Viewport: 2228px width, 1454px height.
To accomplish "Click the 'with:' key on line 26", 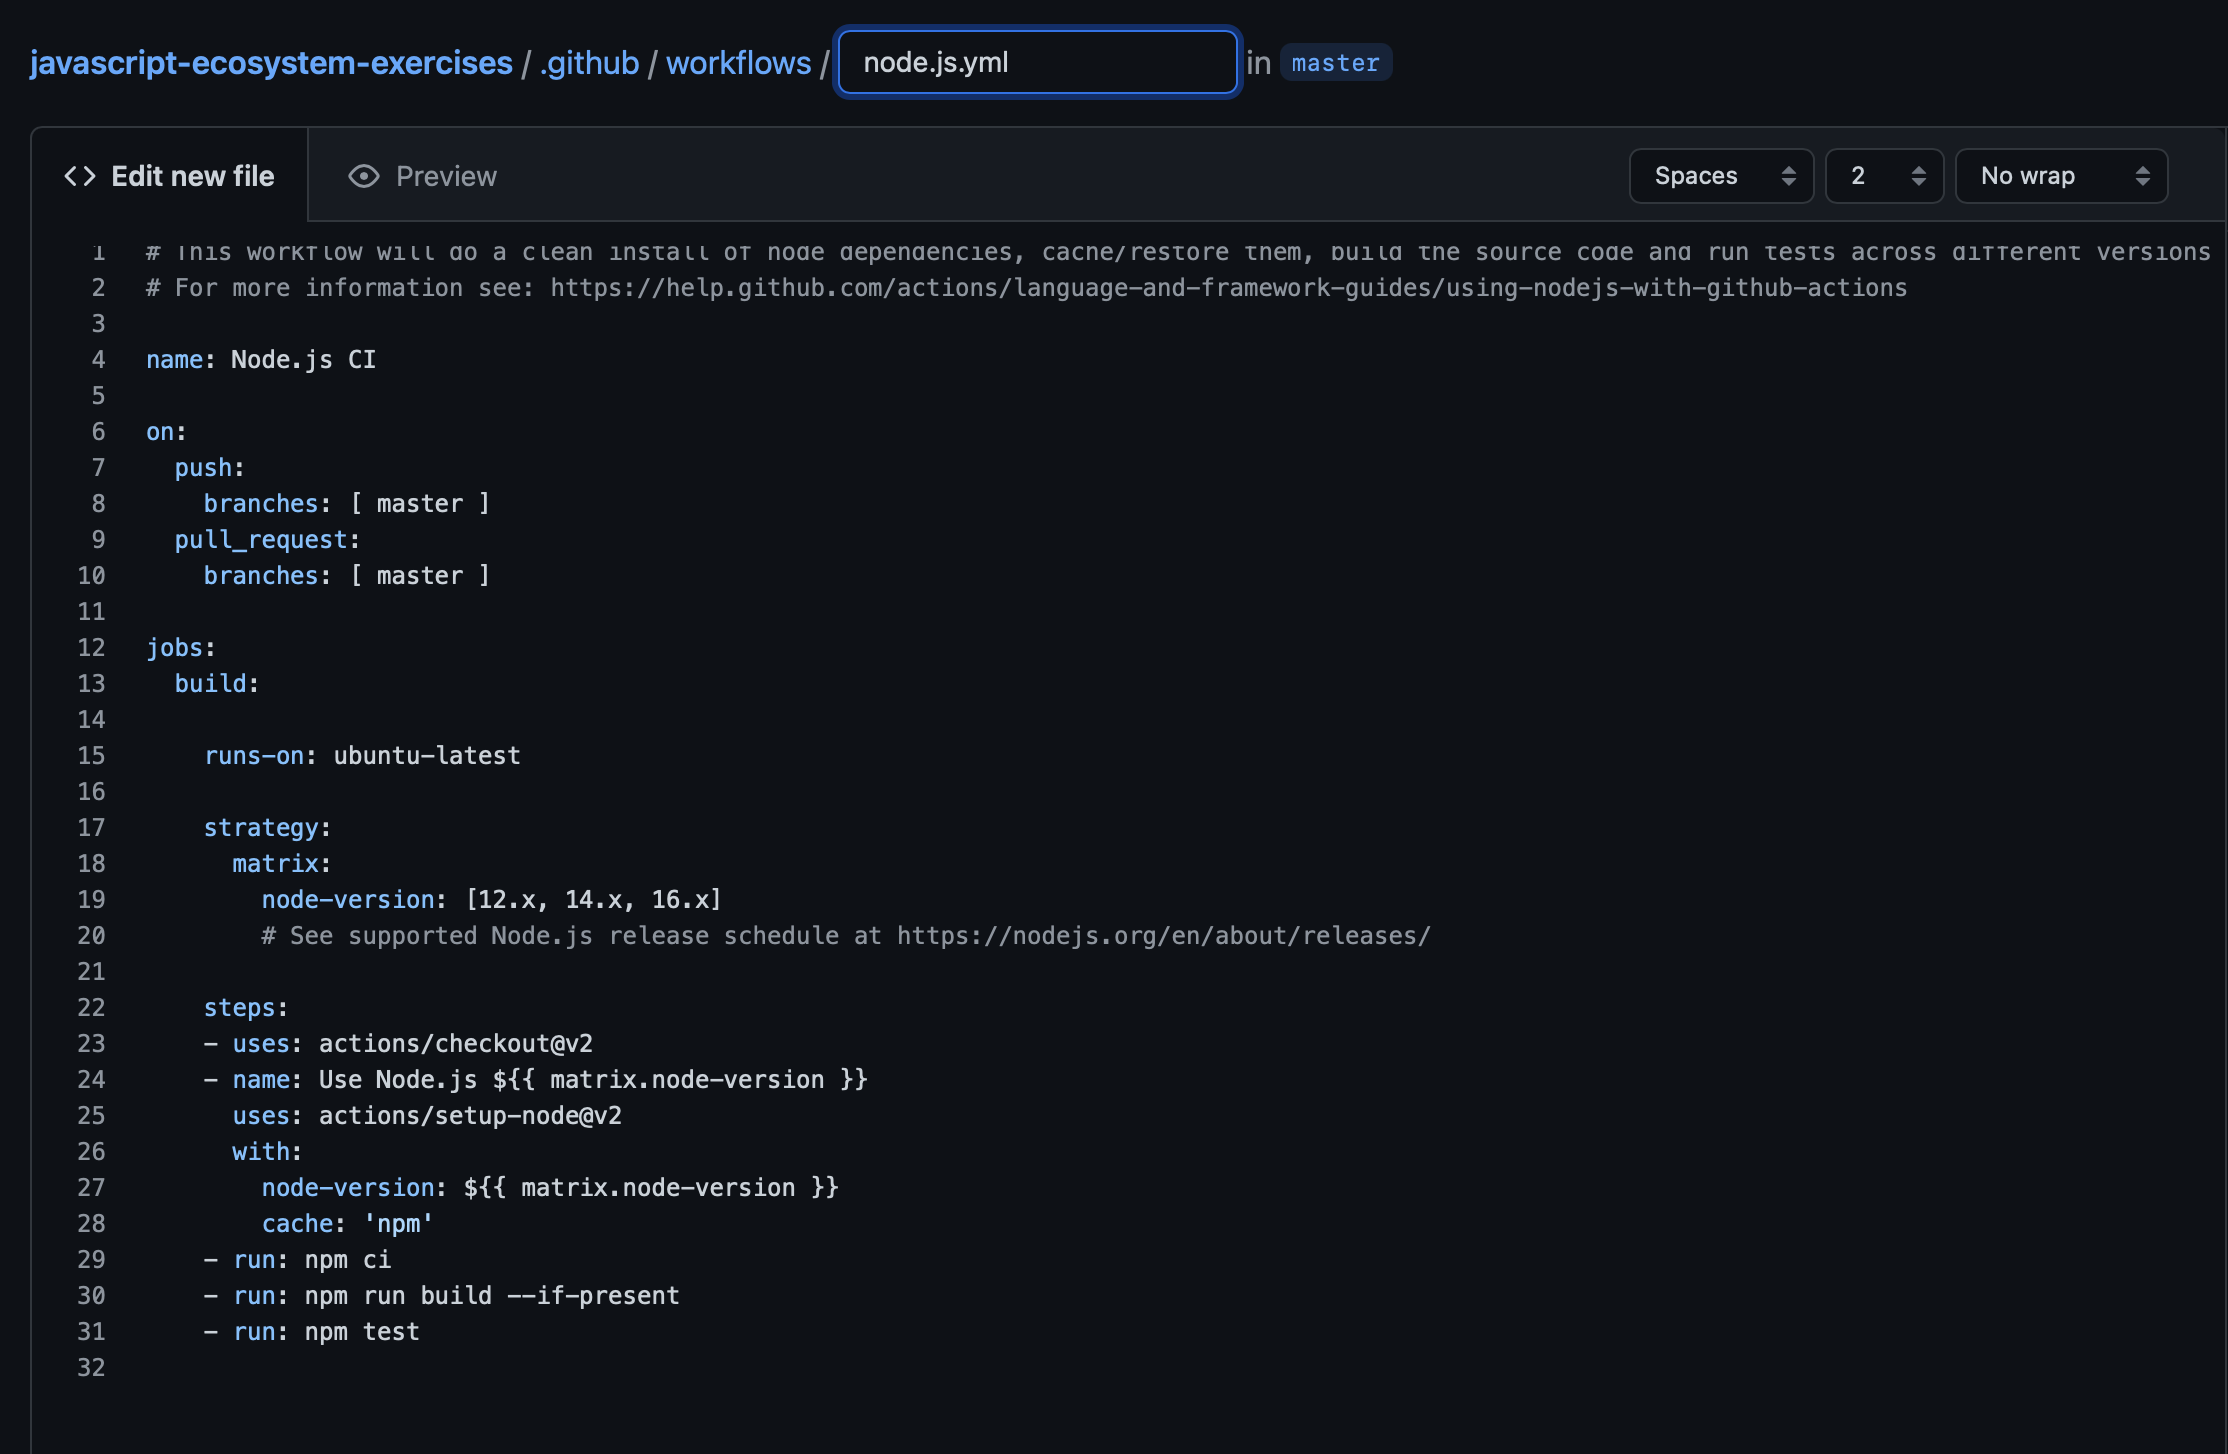I will 267,1152.
